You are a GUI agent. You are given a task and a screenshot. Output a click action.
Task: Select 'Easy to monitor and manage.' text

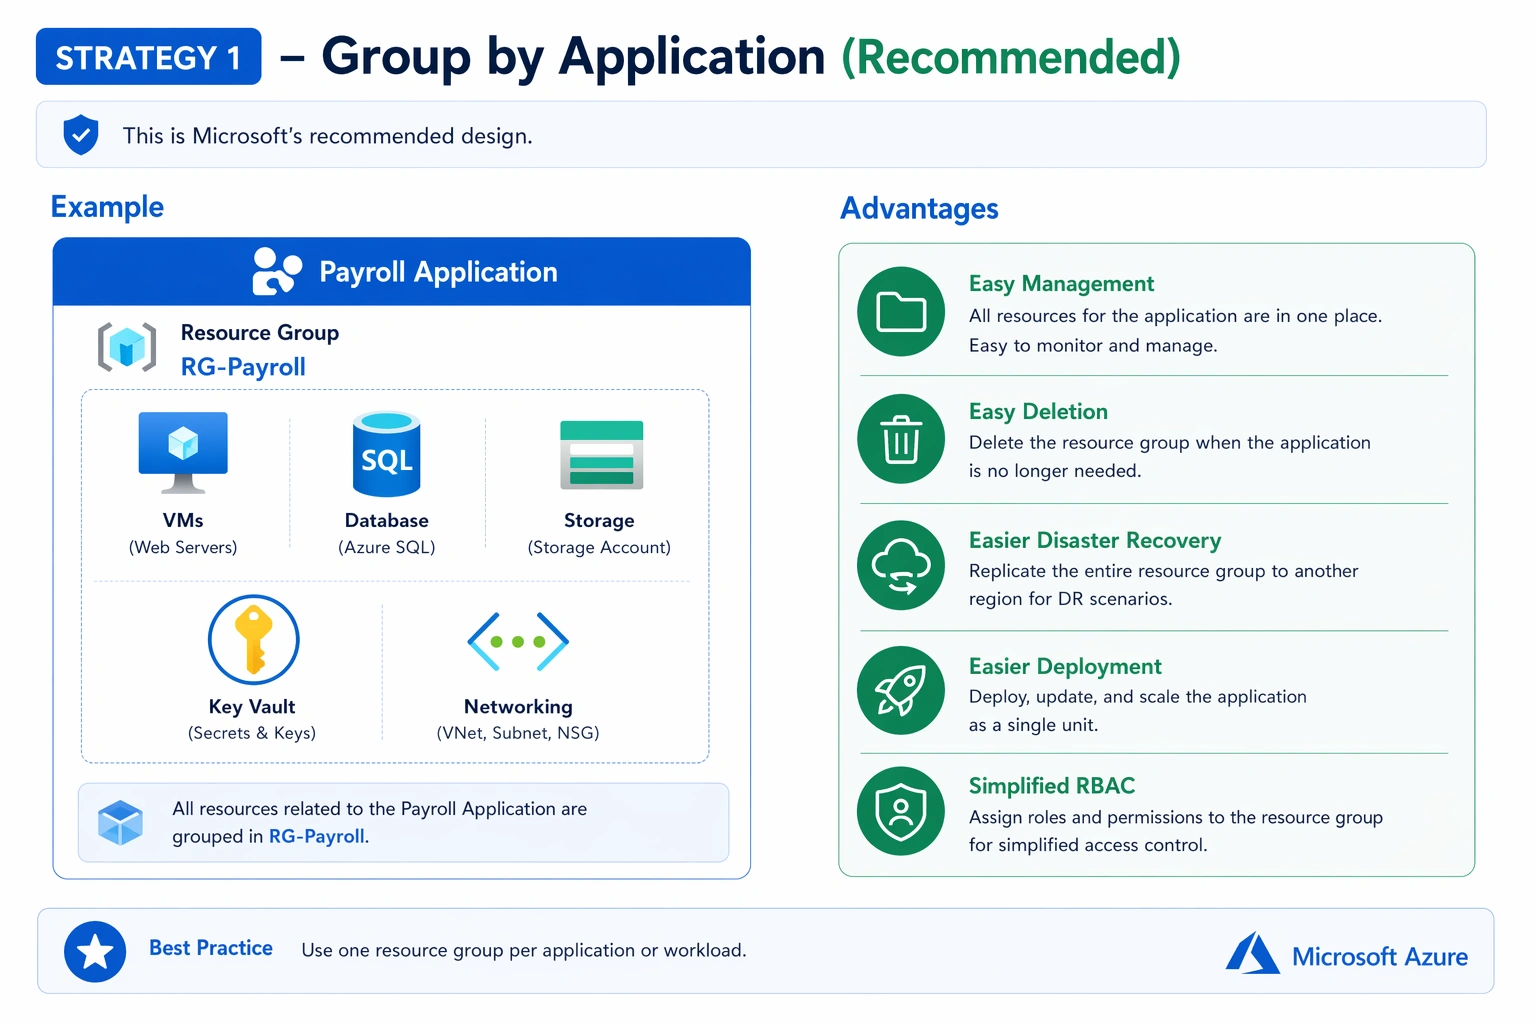click(1093, 346)
